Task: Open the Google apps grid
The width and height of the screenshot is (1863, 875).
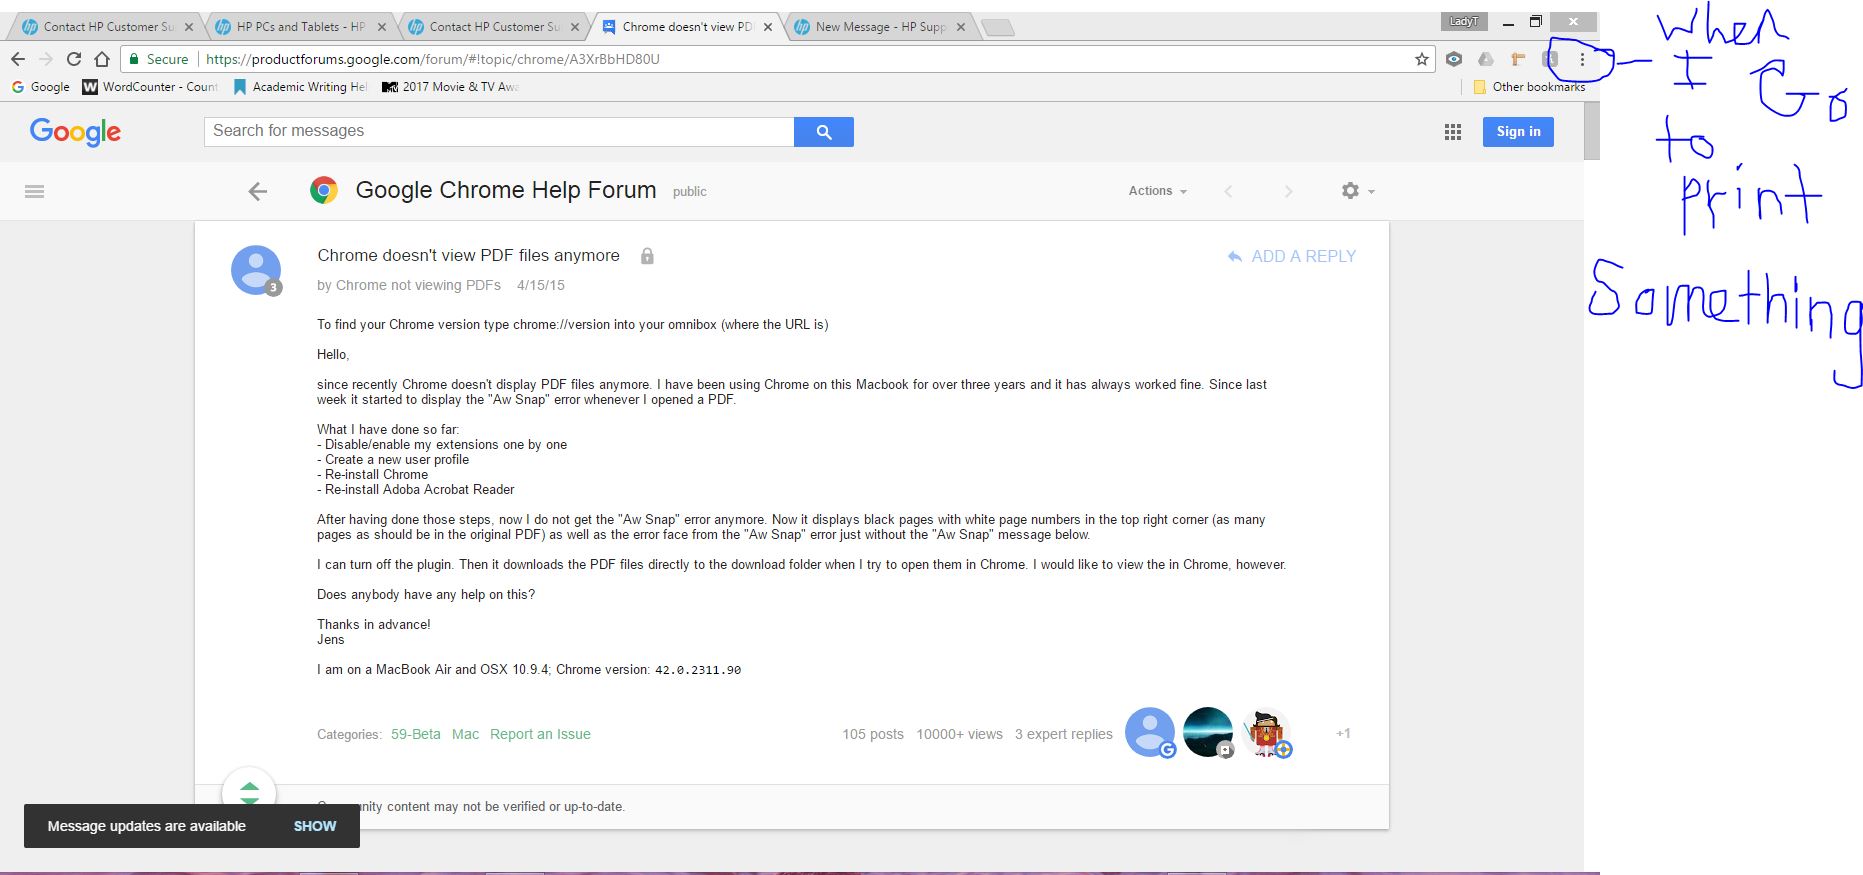Action: tap(1453, 132)
